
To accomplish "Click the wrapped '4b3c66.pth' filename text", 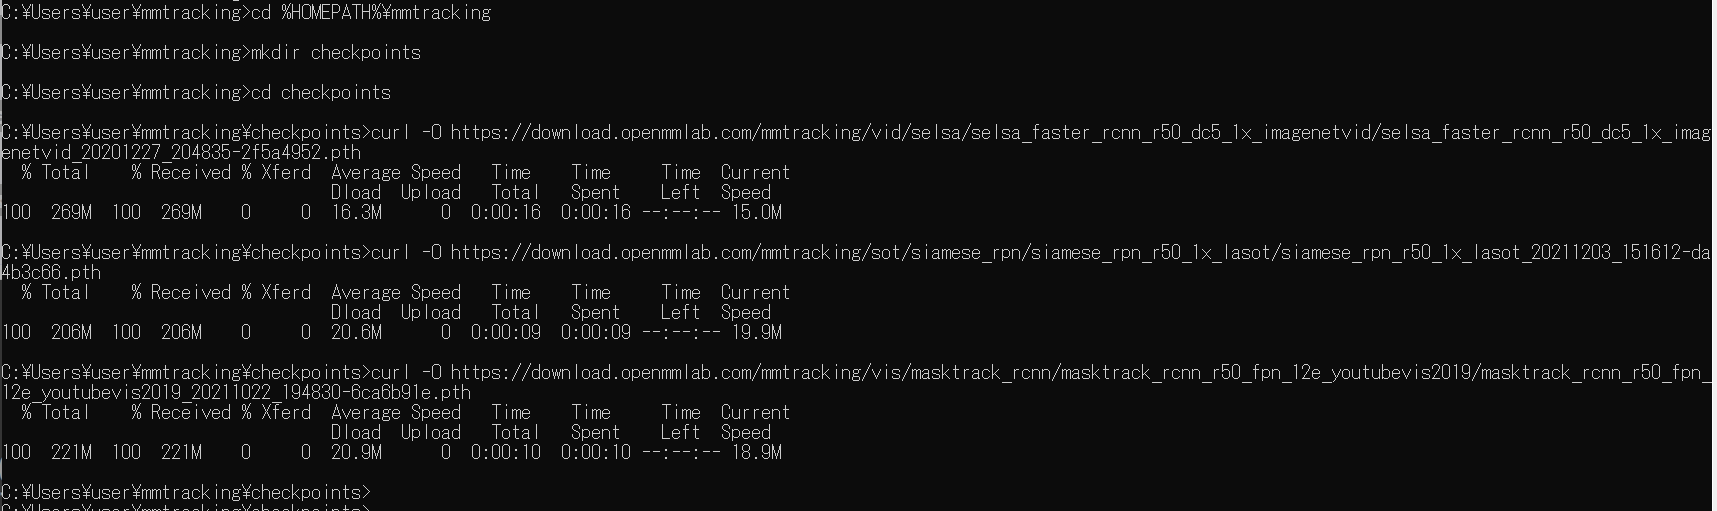I will (51, 272).
